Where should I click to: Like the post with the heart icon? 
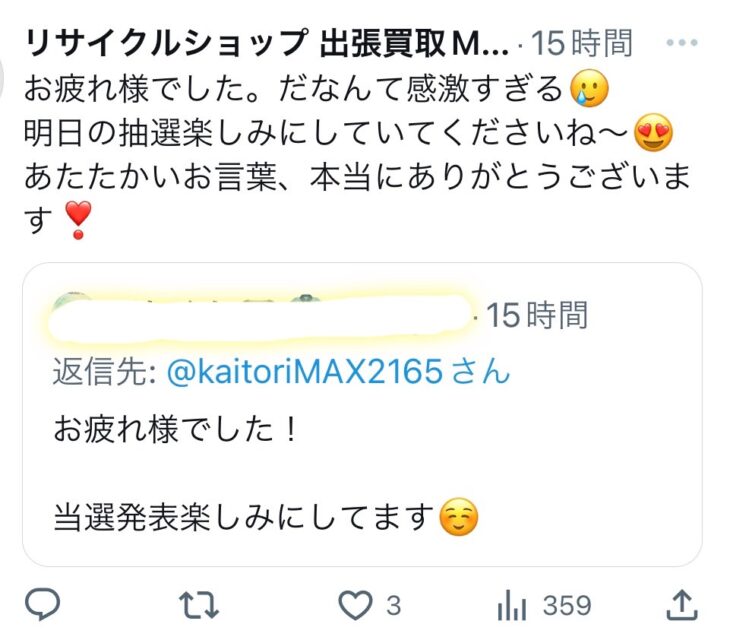click(355, 605)
